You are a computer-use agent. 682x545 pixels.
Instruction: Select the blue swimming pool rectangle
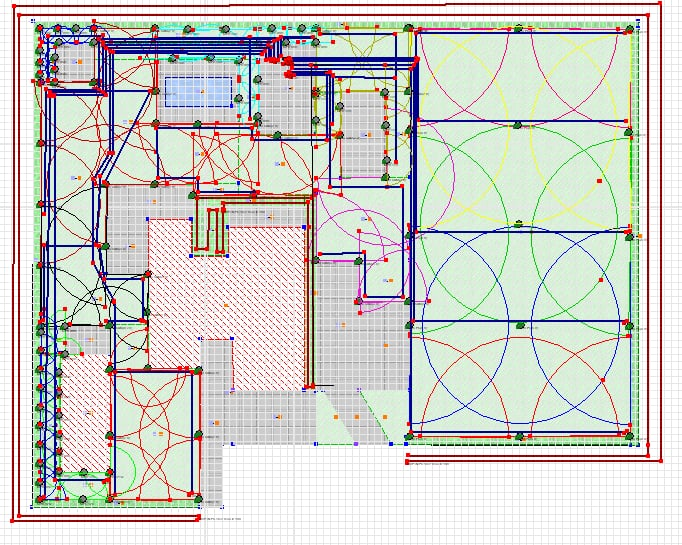[x=198, y=92]
